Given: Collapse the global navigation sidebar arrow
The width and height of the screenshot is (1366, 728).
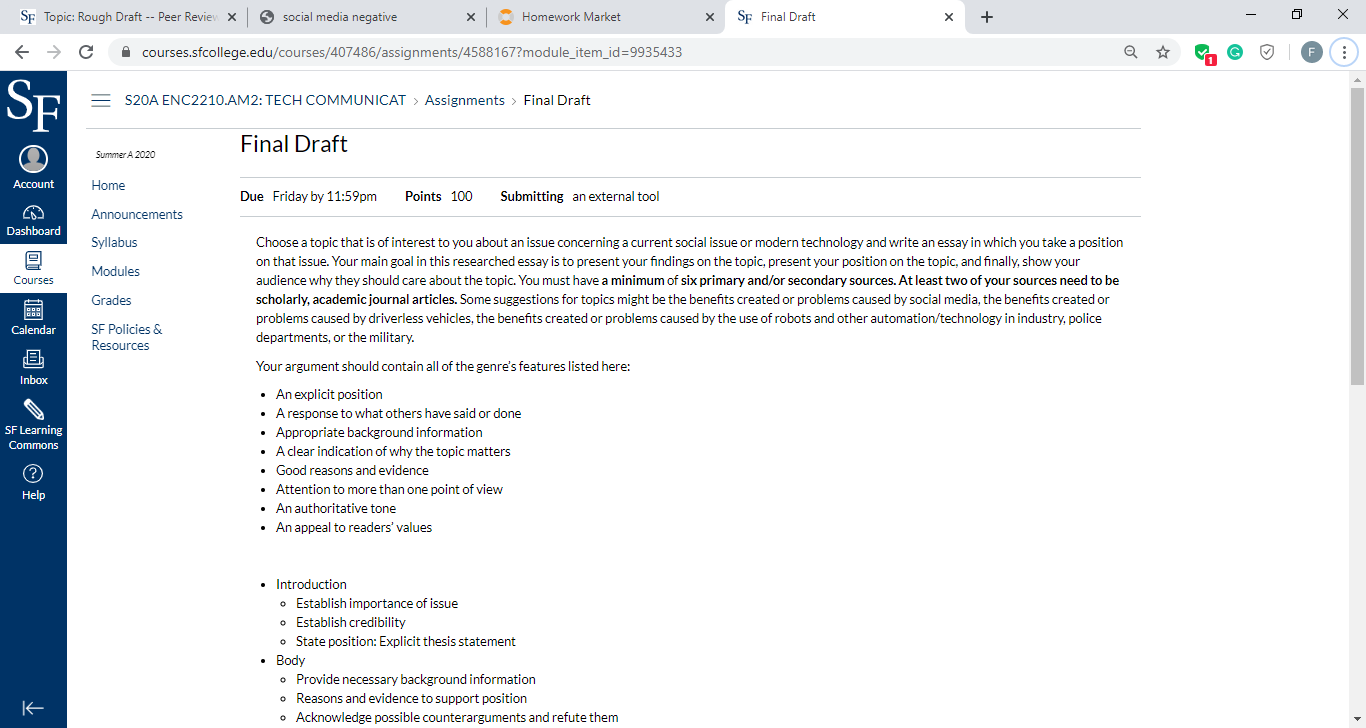Looking at the screenshot, I should [x=33, y=708].
